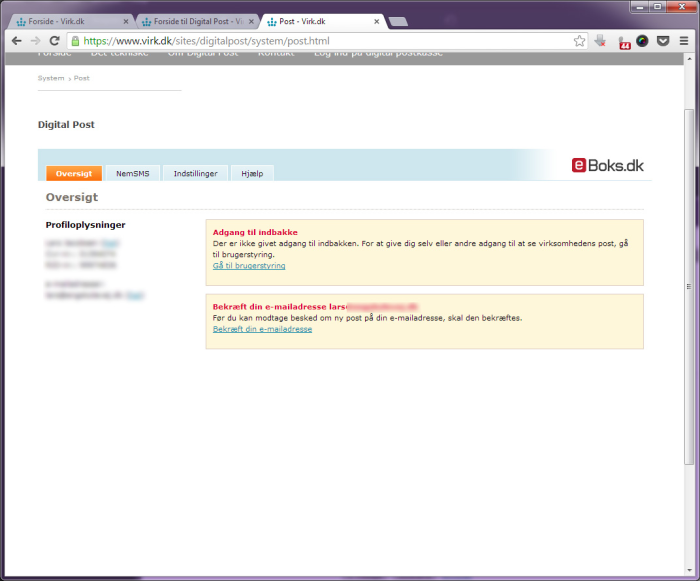Open the red badge extension icon
The image size is (700, 581).
pos(624,42)
